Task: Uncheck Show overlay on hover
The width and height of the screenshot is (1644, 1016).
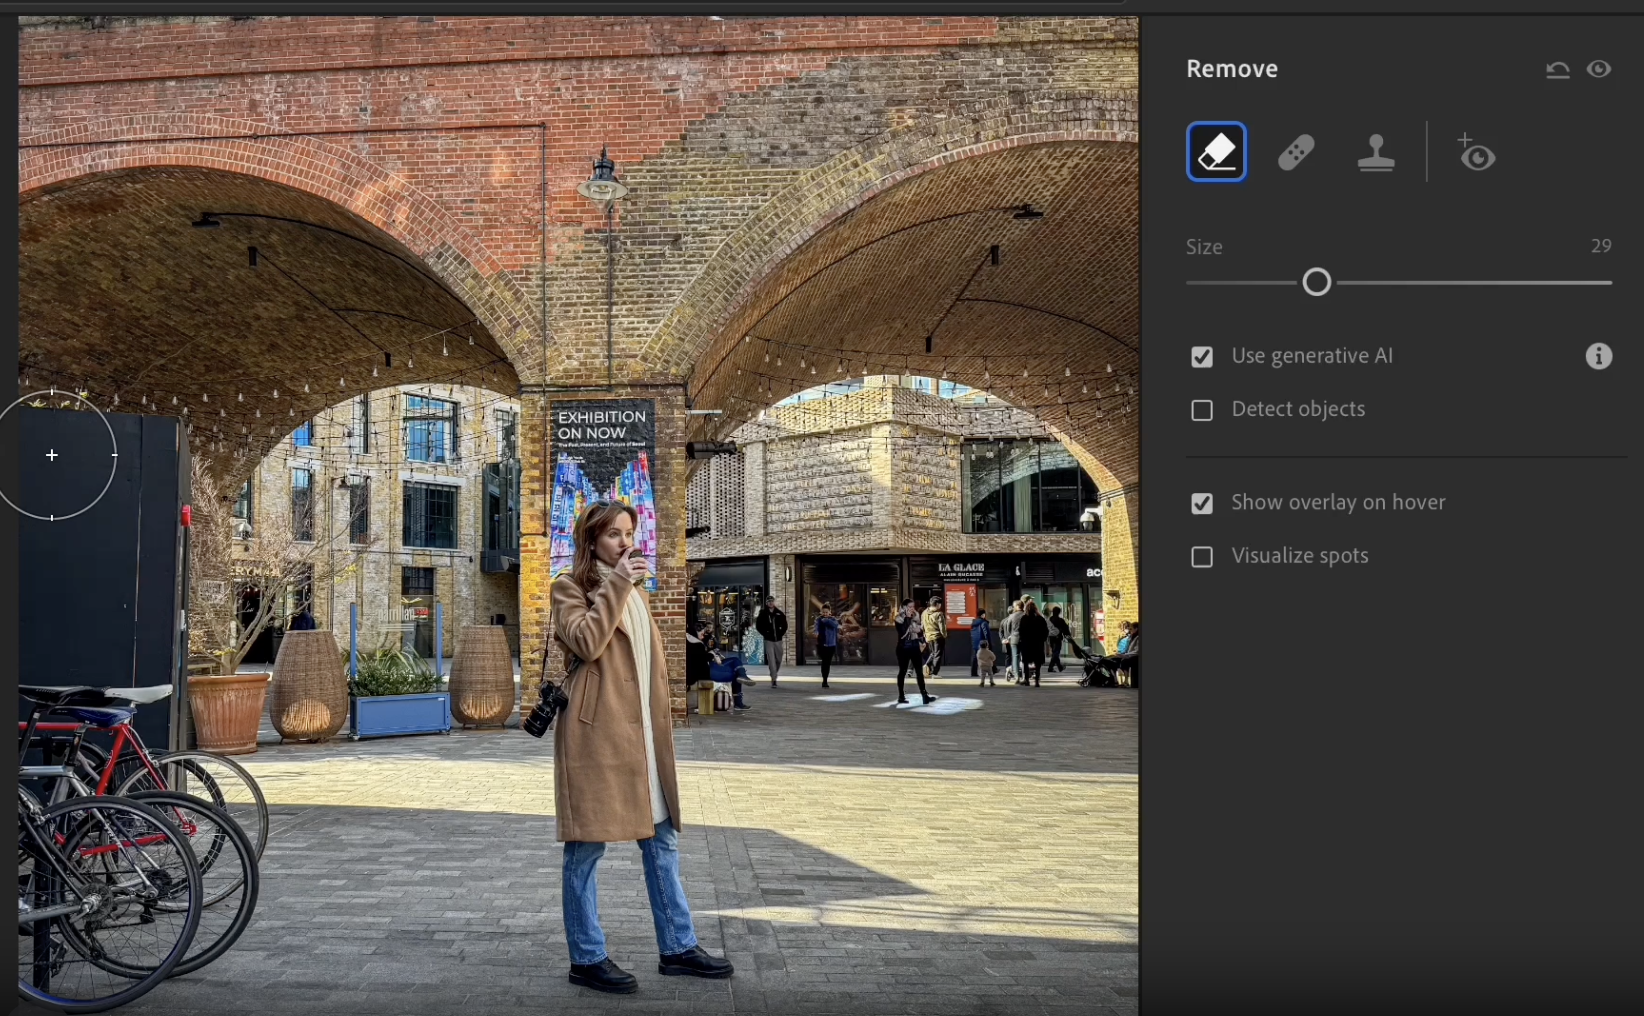Action: pyautogui.click(x=1202, y=503)
